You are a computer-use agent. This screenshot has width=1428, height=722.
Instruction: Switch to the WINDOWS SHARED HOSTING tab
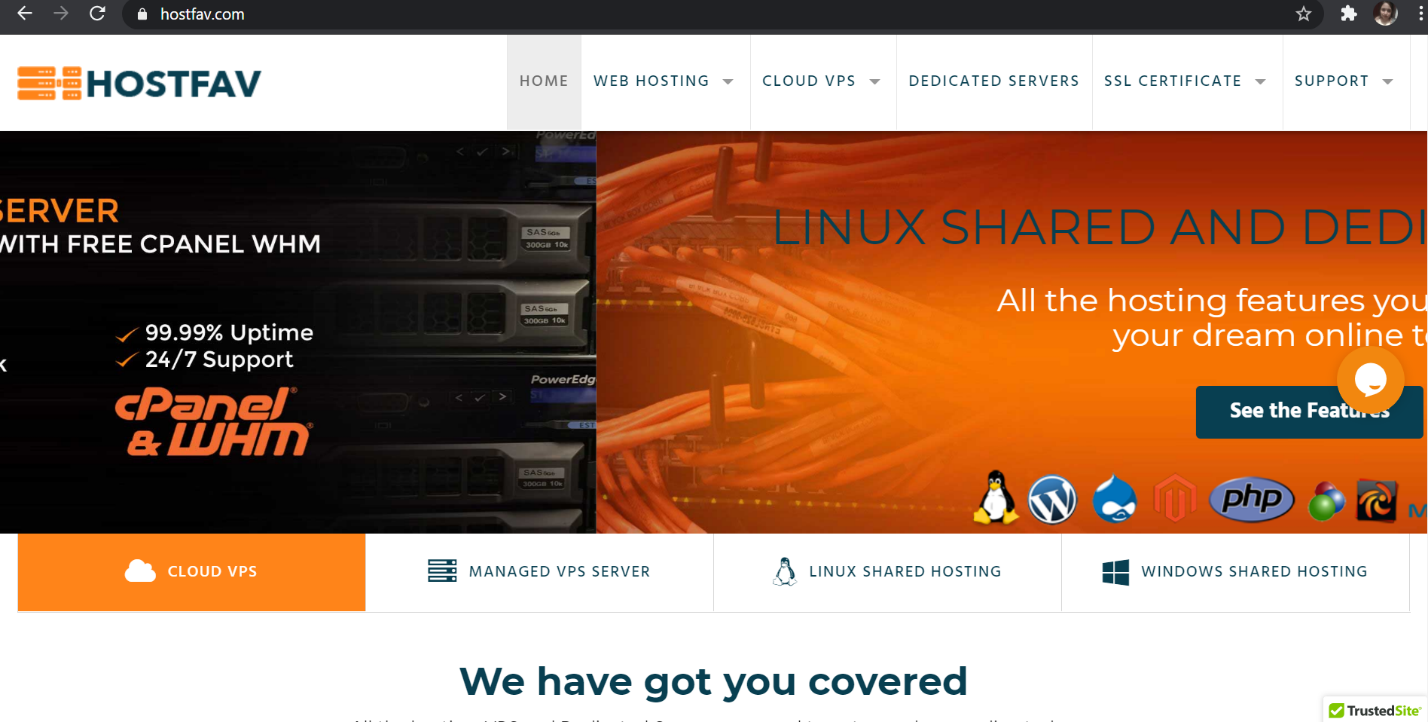click(x=1235, y=572)
